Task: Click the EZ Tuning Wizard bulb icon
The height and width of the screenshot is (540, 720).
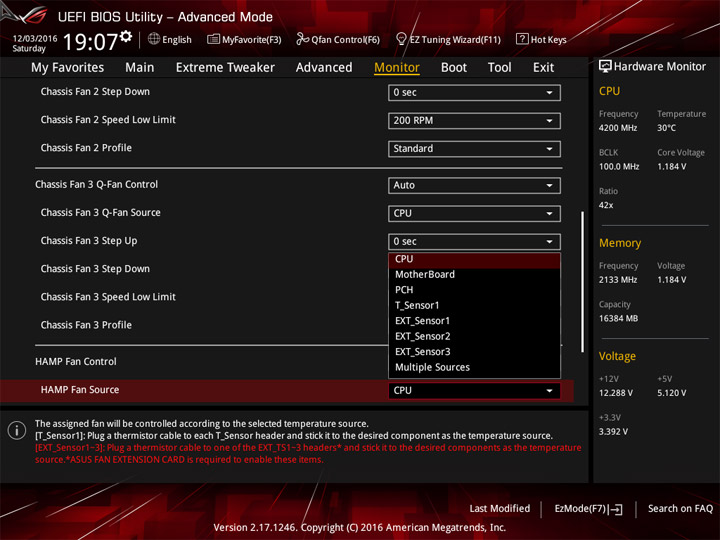Action: (x=401, y=39)
